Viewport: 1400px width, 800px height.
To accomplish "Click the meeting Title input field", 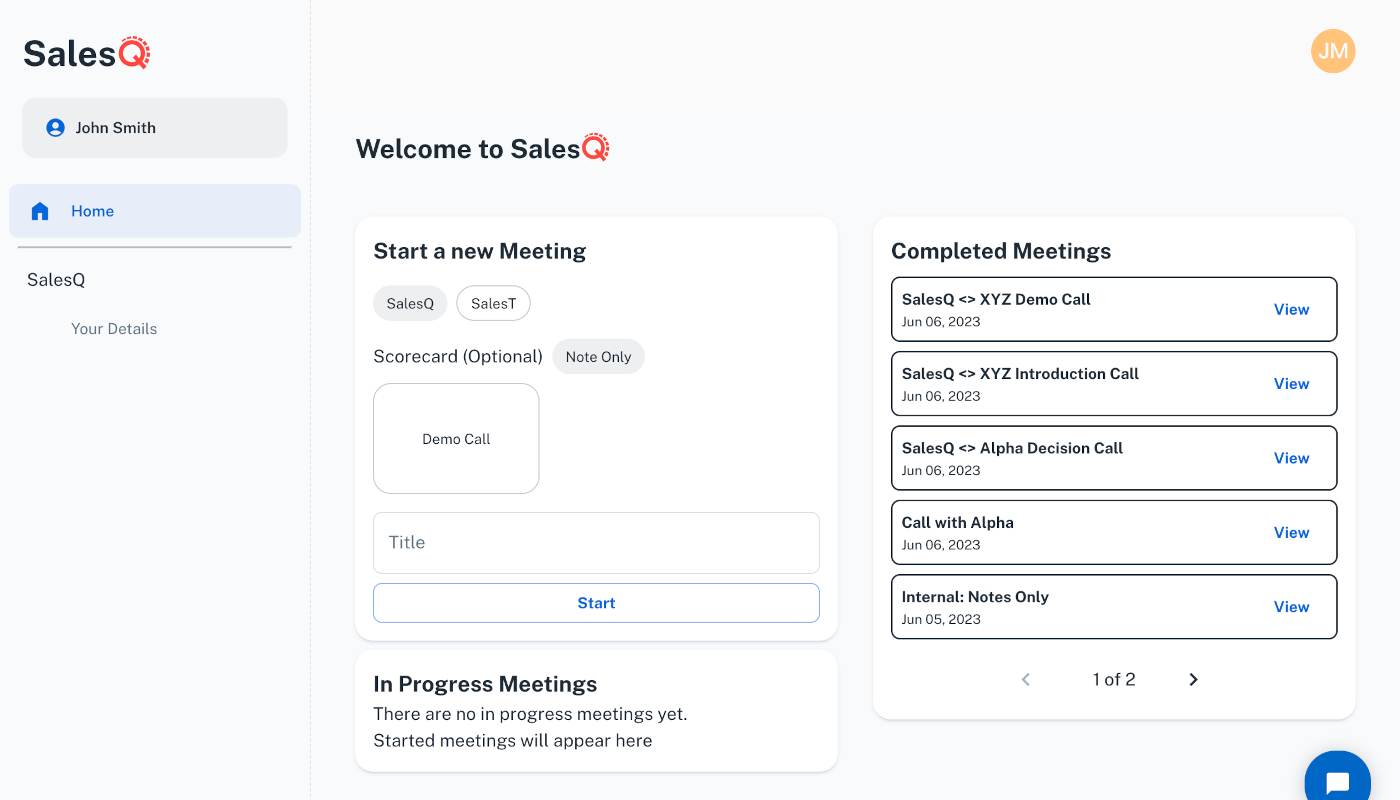I will [596, 543].
